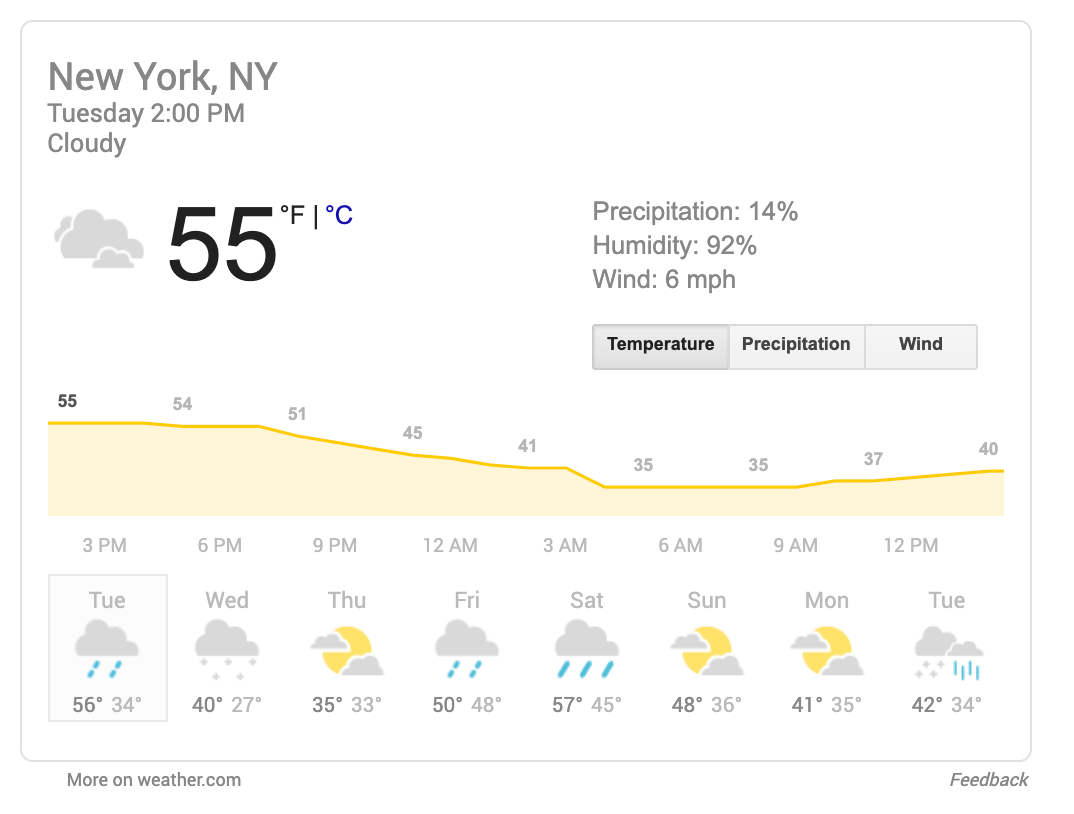
Task: Switch to the Precipitation tab
Action: (797, 347)
